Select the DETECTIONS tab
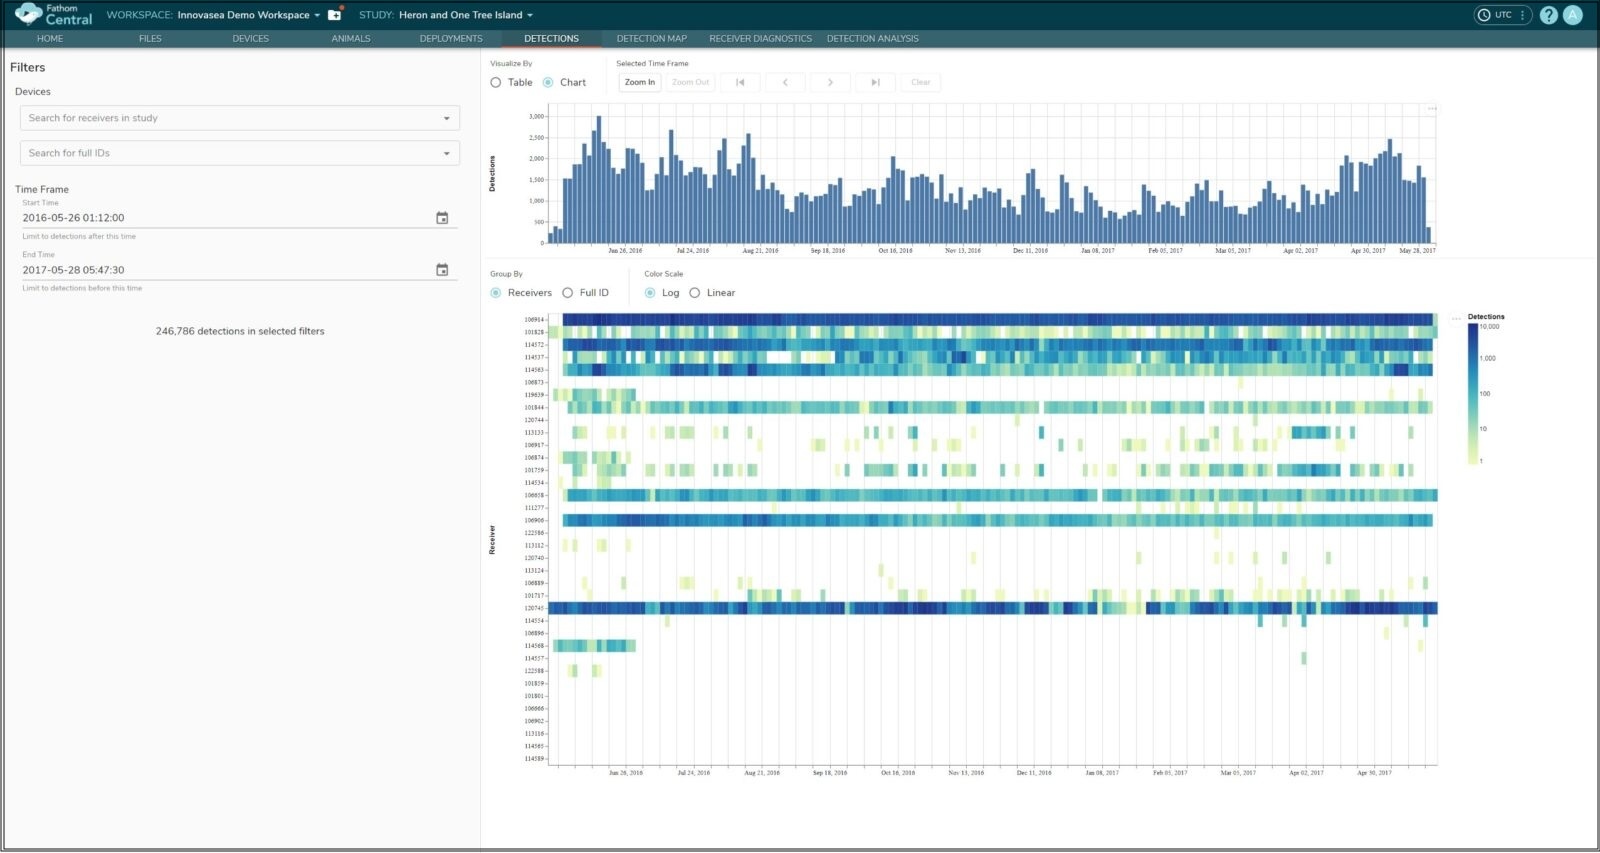The height and width of the screenshot is (853, 1600). pyautogui.click(x=551, y=39)
